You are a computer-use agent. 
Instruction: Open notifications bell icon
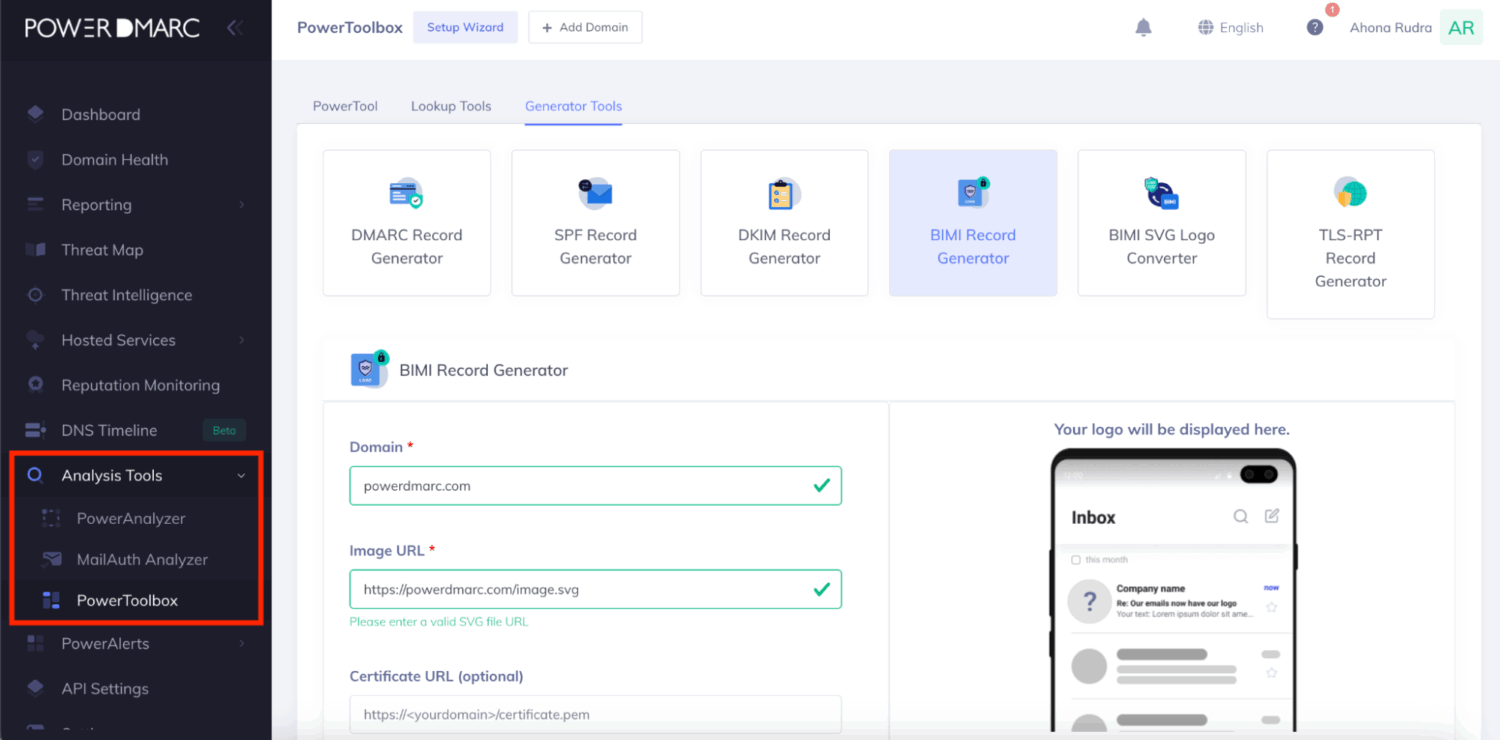pyautogui.click(x=1143, y=28)
